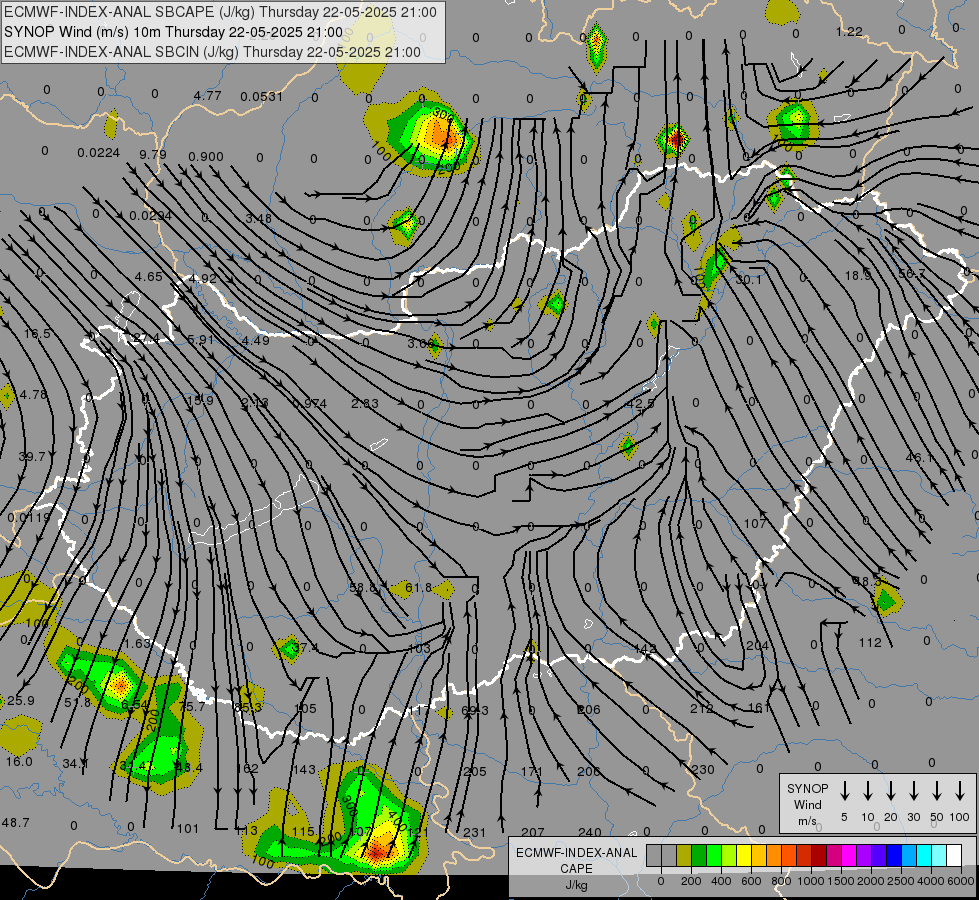The height and width of the screenshot is (900, 979).
Task: Click the wind arrow above the 30 label
Action: pos(914,791)
